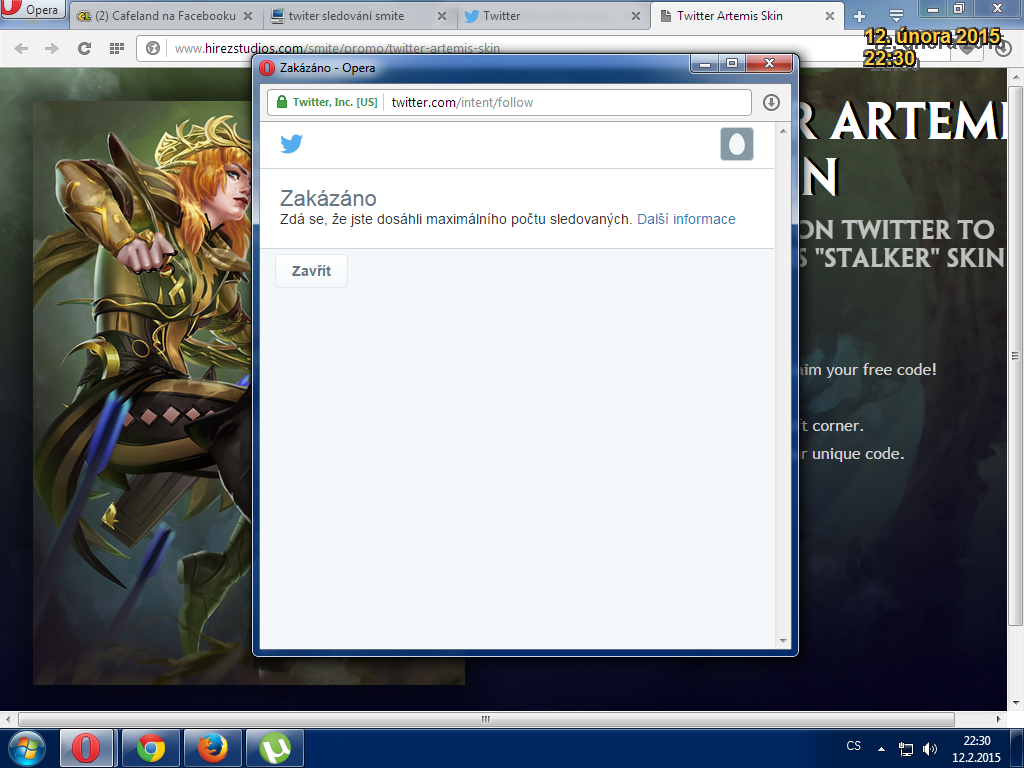
Task: Click the Twitter bird logo
Action: point(291,144)
